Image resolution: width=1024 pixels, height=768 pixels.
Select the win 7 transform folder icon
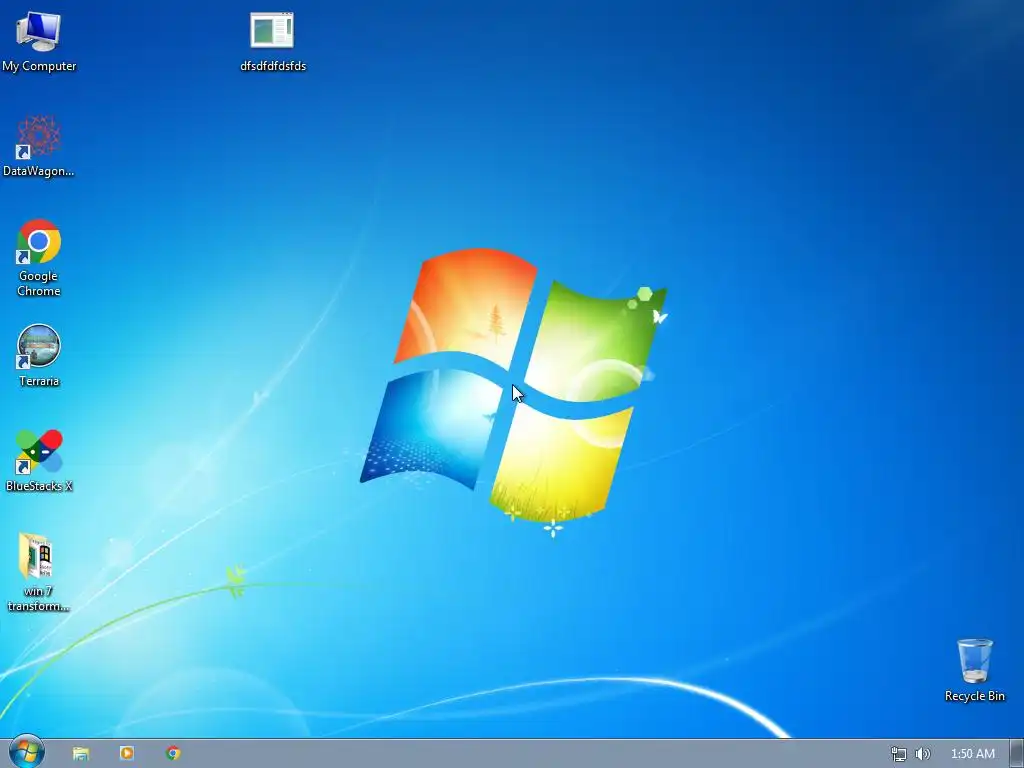click(x=39, y=573)
